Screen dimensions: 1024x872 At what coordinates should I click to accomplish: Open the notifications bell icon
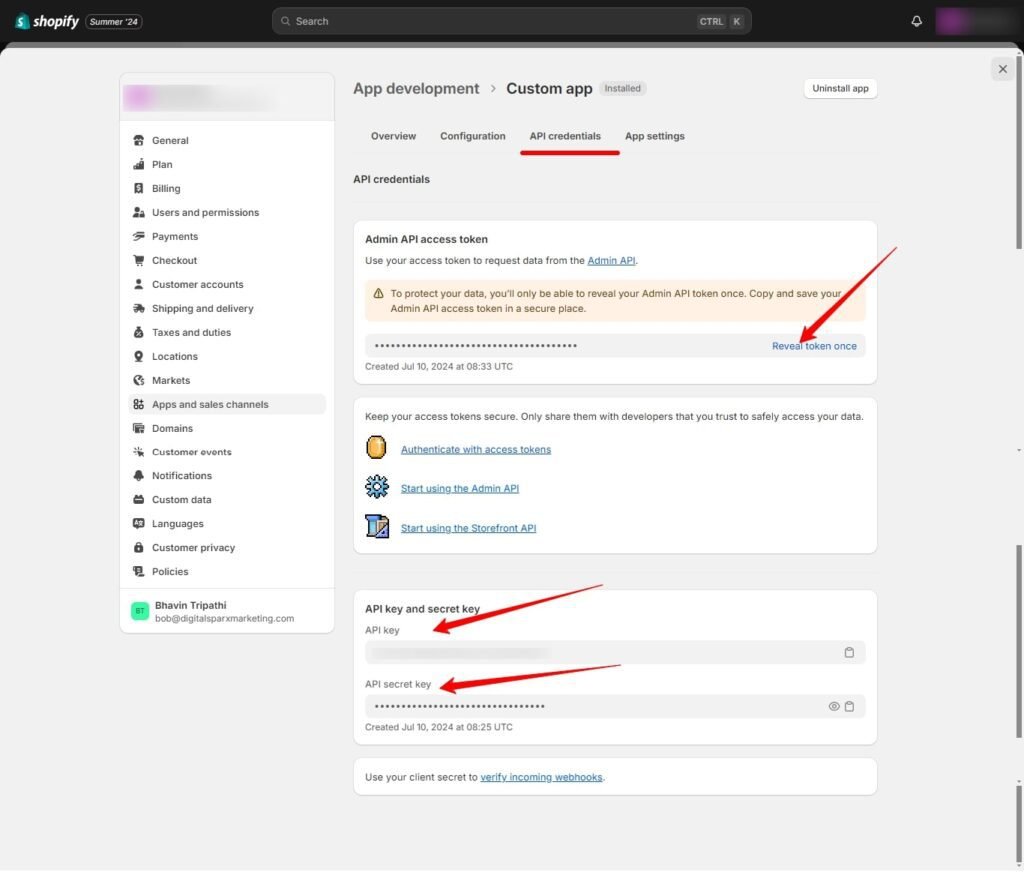click(917, 22)
